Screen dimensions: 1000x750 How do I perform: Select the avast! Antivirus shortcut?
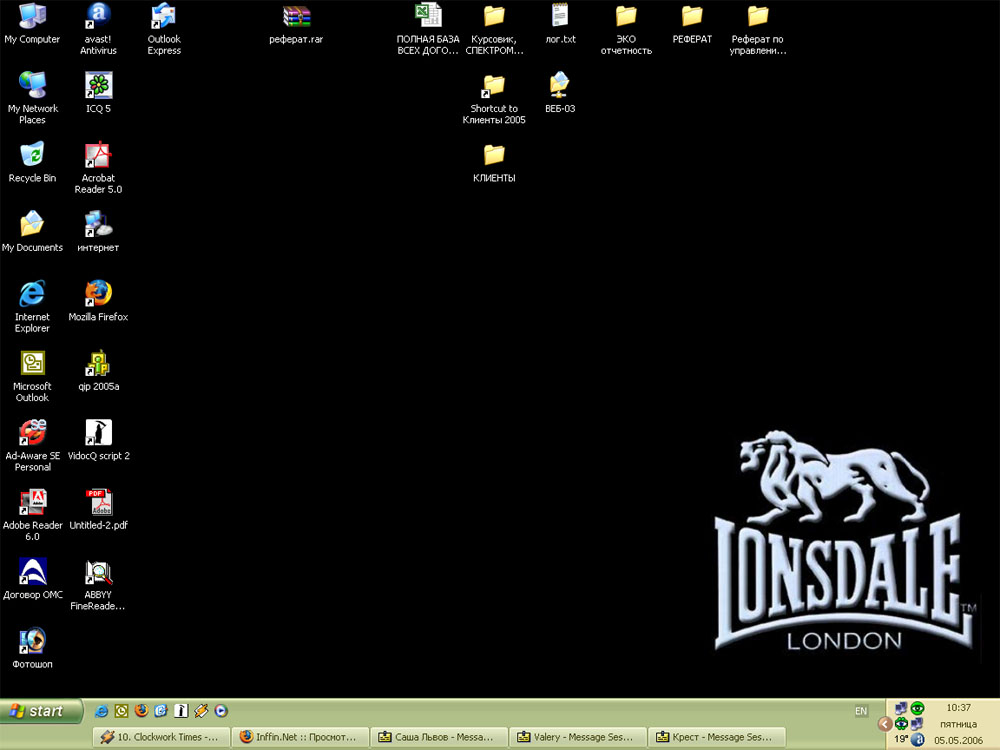point(98,29)
